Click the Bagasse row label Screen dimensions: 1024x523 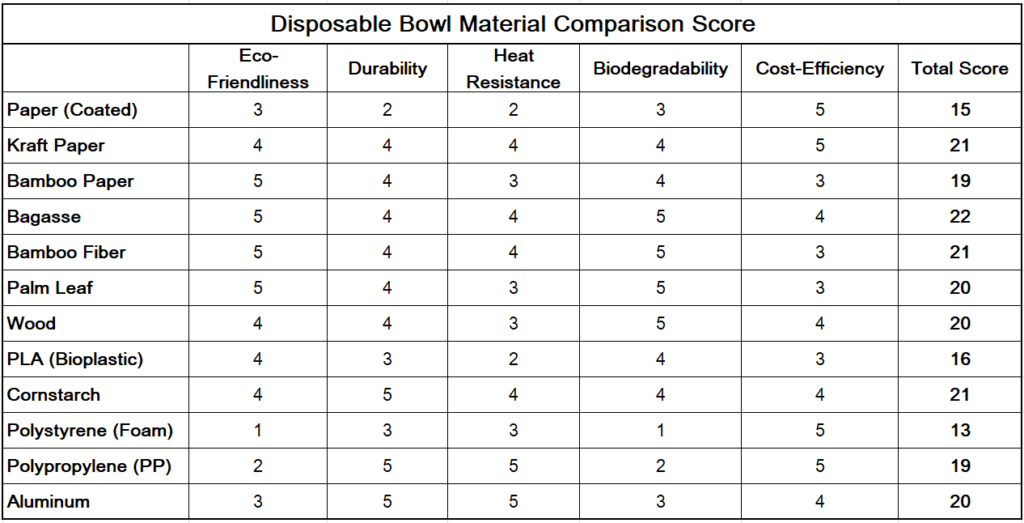click(44, 217)
